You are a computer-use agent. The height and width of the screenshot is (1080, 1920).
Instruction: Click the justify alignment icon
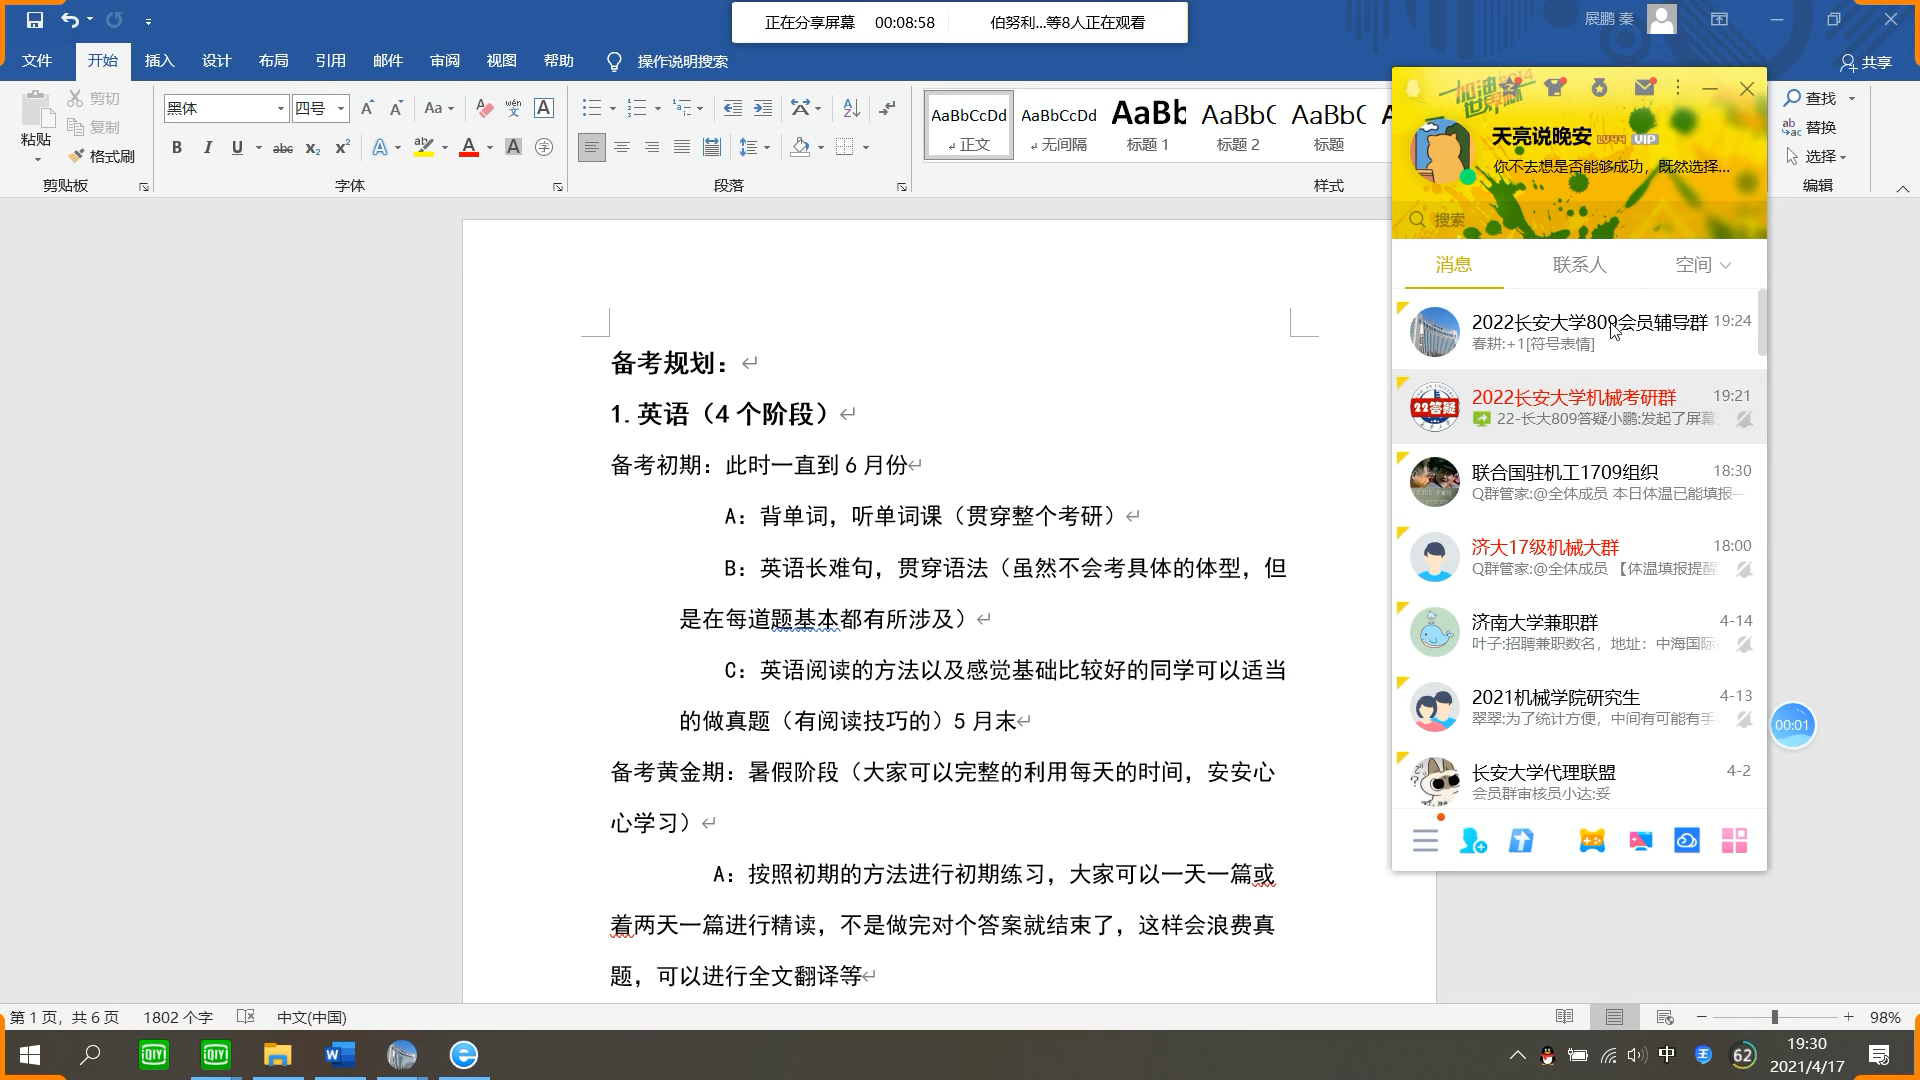point(682,148)
